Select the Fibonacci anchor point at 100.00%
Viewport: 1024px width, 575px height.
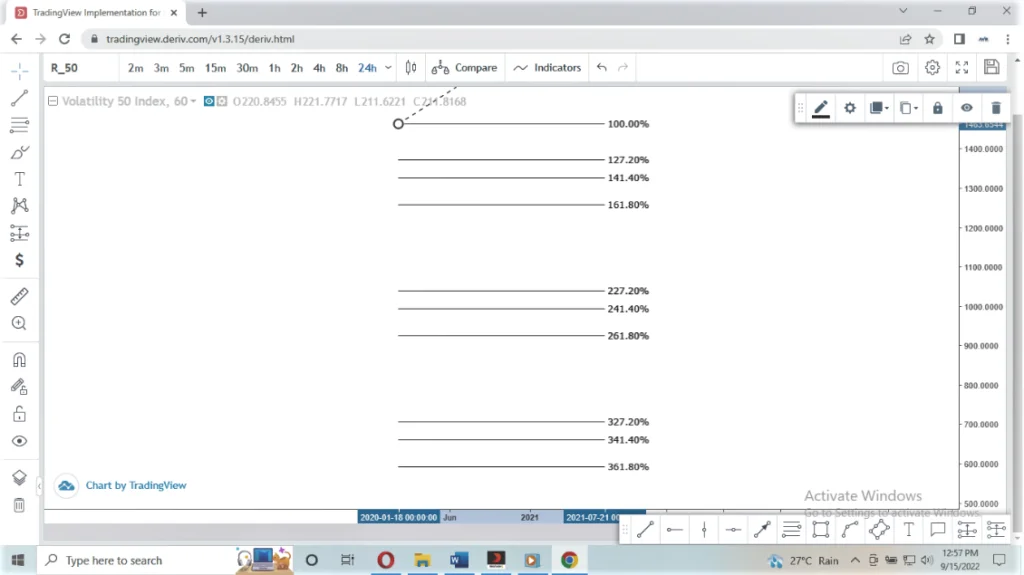pyautogui.click(x=398, y=123)
